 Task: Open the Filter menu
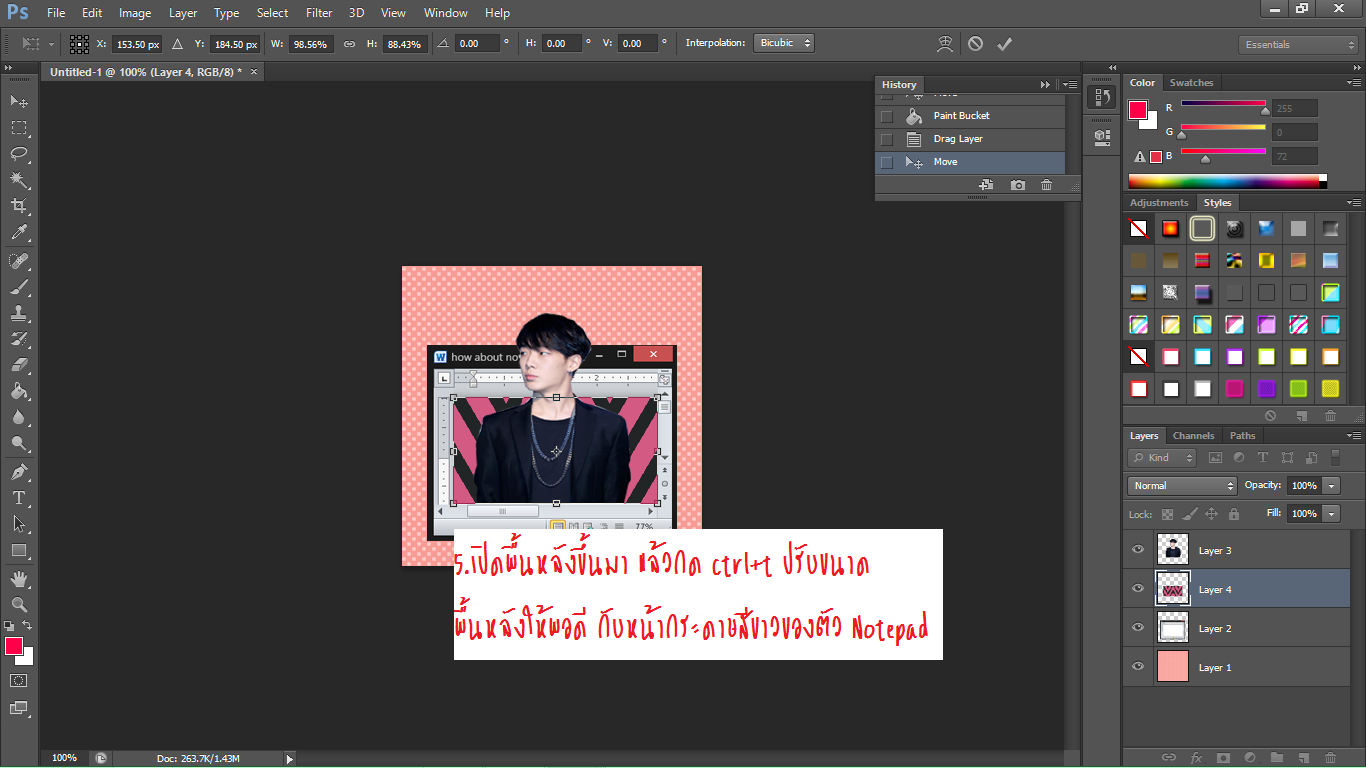point(319,13)
